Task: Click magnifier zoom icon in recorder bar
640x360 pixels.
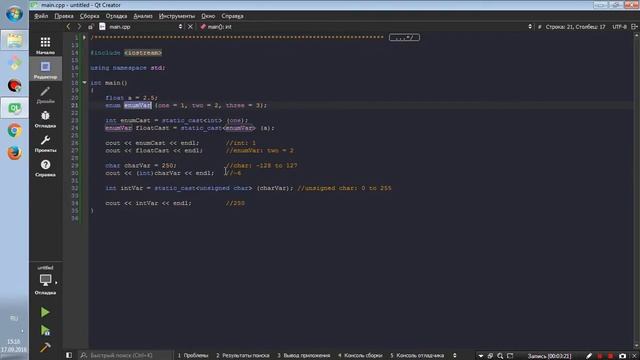Action: tap(500, 356)
